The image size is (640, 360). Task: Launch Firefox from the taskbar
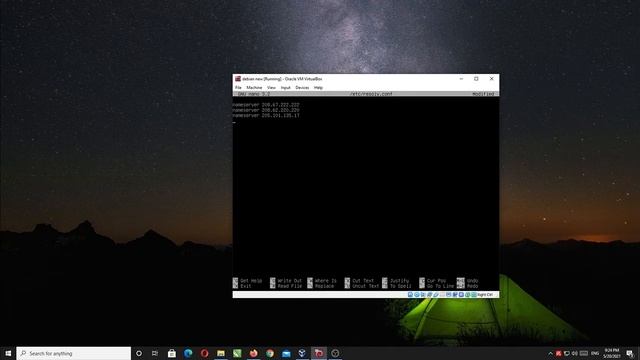tap(253, 353)
